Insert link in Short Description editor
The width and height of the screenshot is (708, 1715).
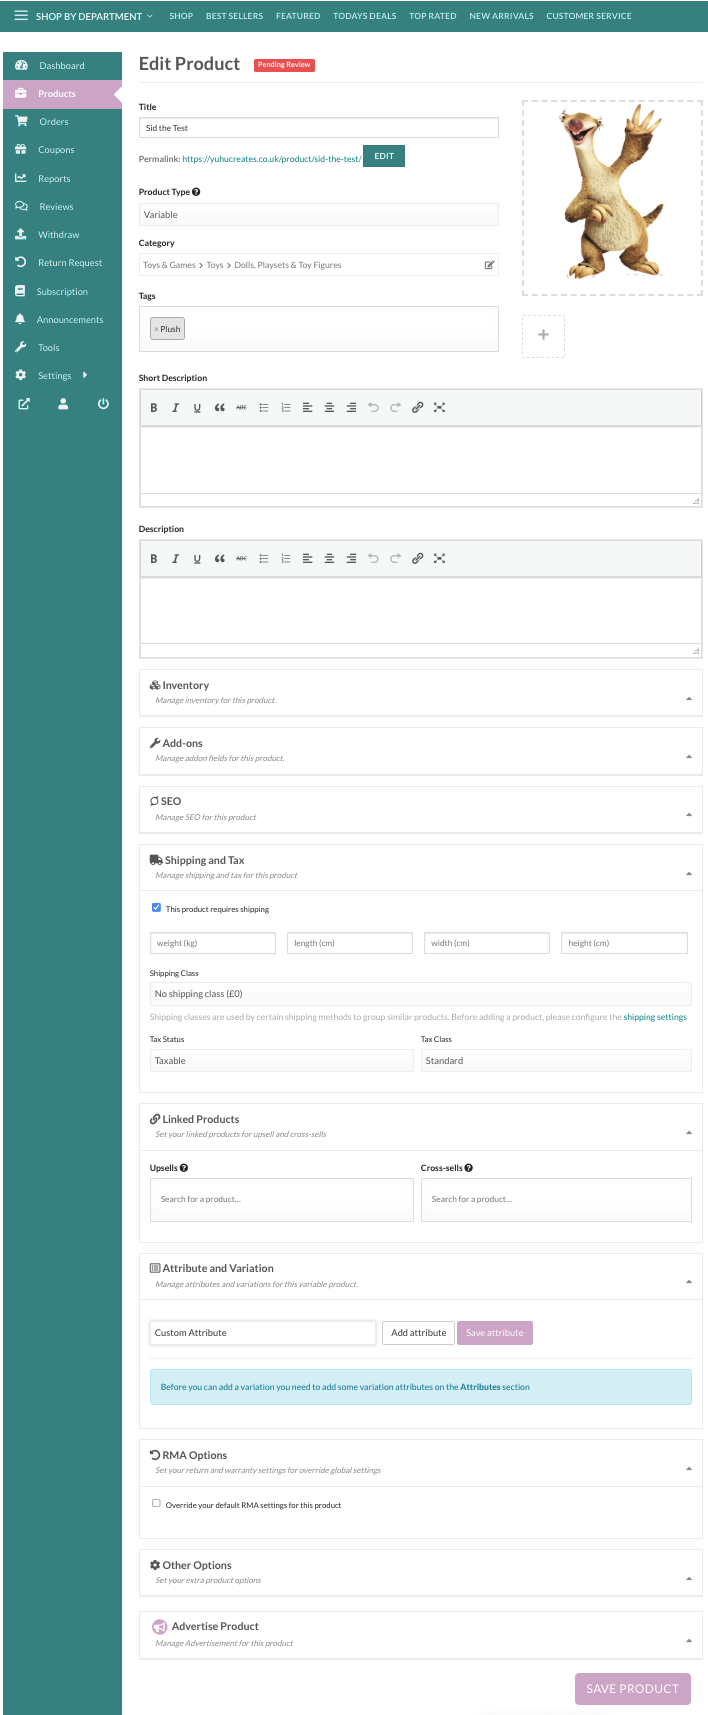coord(417,407)
